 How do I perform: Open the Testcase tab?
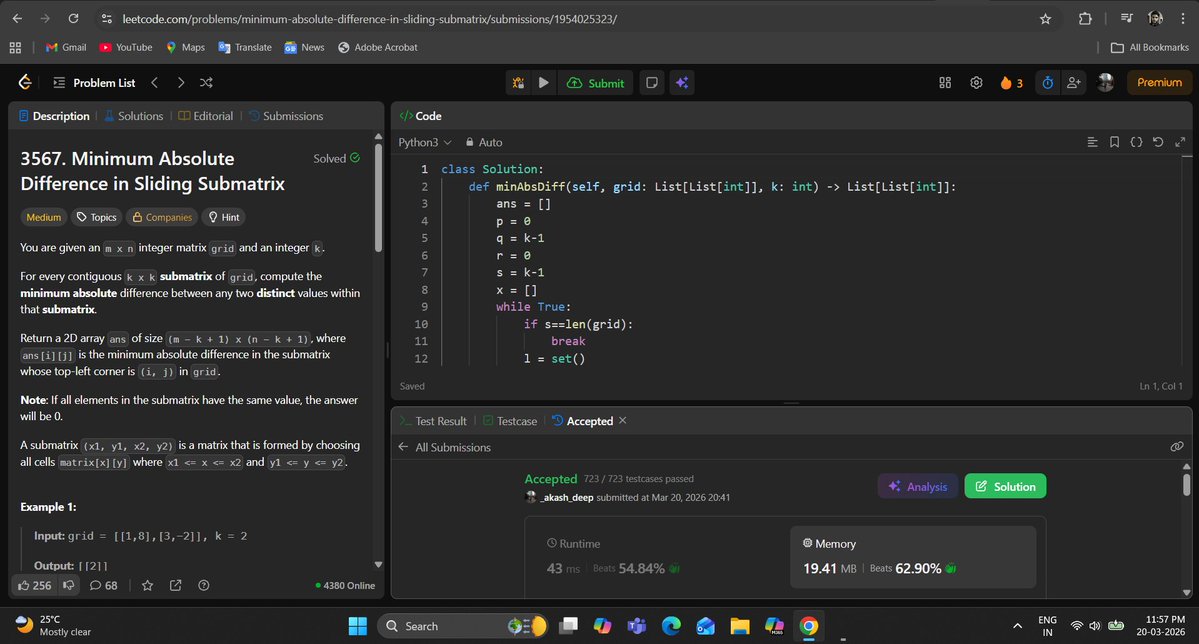(x=509, y=421)
